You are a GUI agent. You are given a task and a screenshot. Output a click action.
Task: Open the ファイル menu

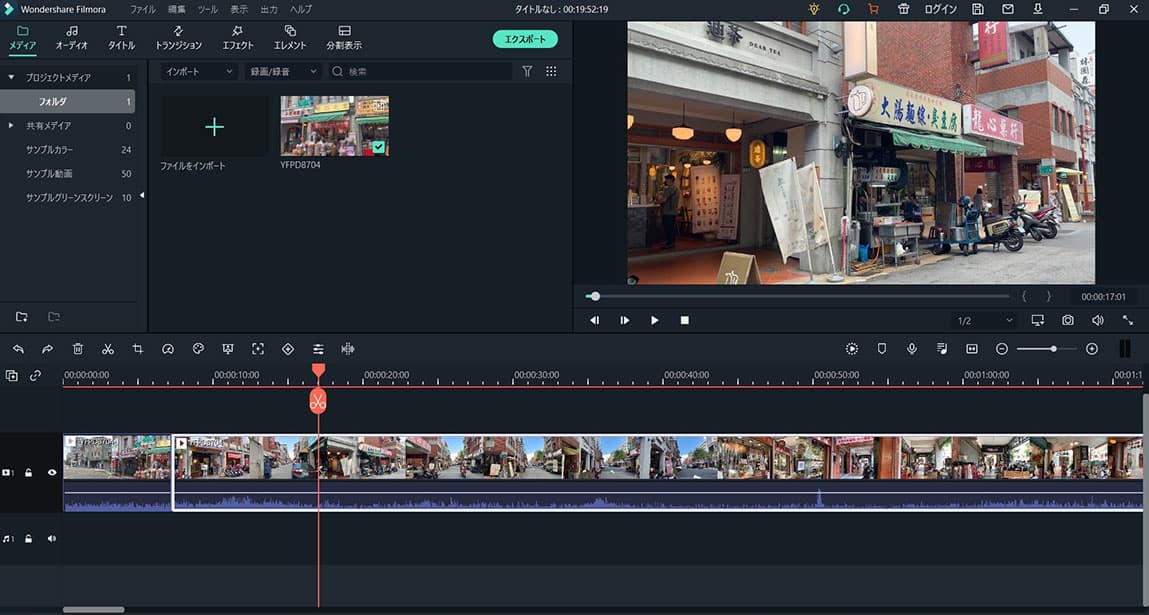coord(142,9)
